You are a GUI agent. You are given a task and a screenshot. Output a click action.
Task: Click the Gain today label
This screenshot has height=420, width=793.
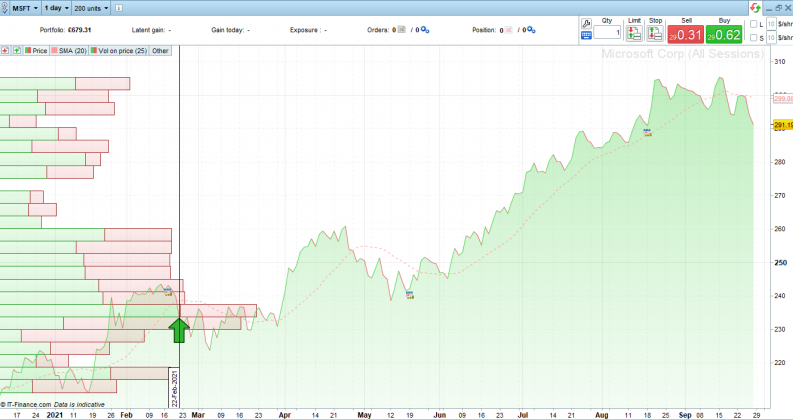coord(228,30)
